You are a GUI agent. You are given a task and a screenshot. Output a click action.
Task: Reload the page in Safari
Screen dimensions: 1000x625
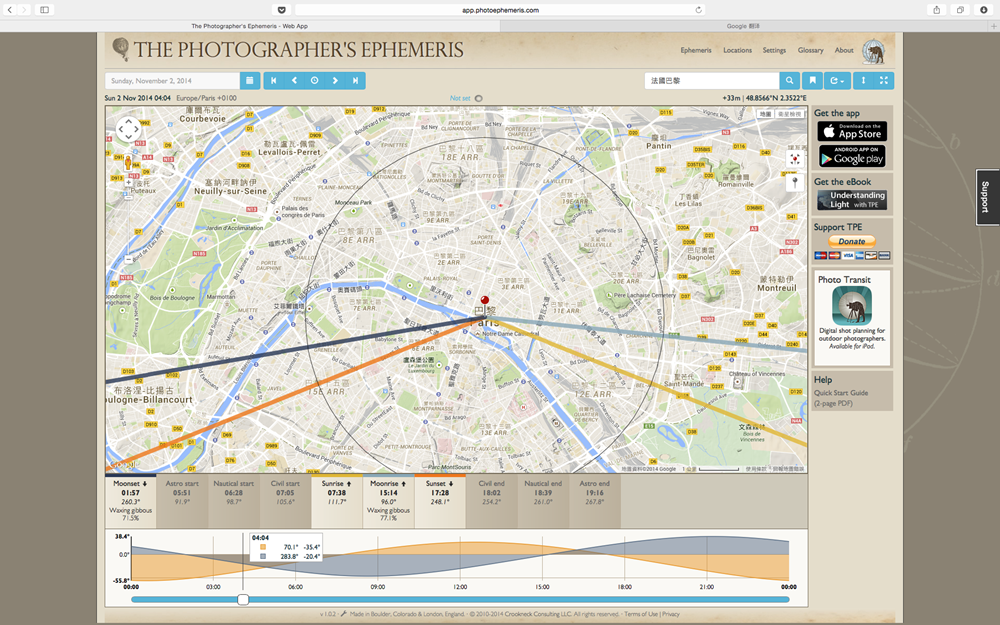(698, 10)
